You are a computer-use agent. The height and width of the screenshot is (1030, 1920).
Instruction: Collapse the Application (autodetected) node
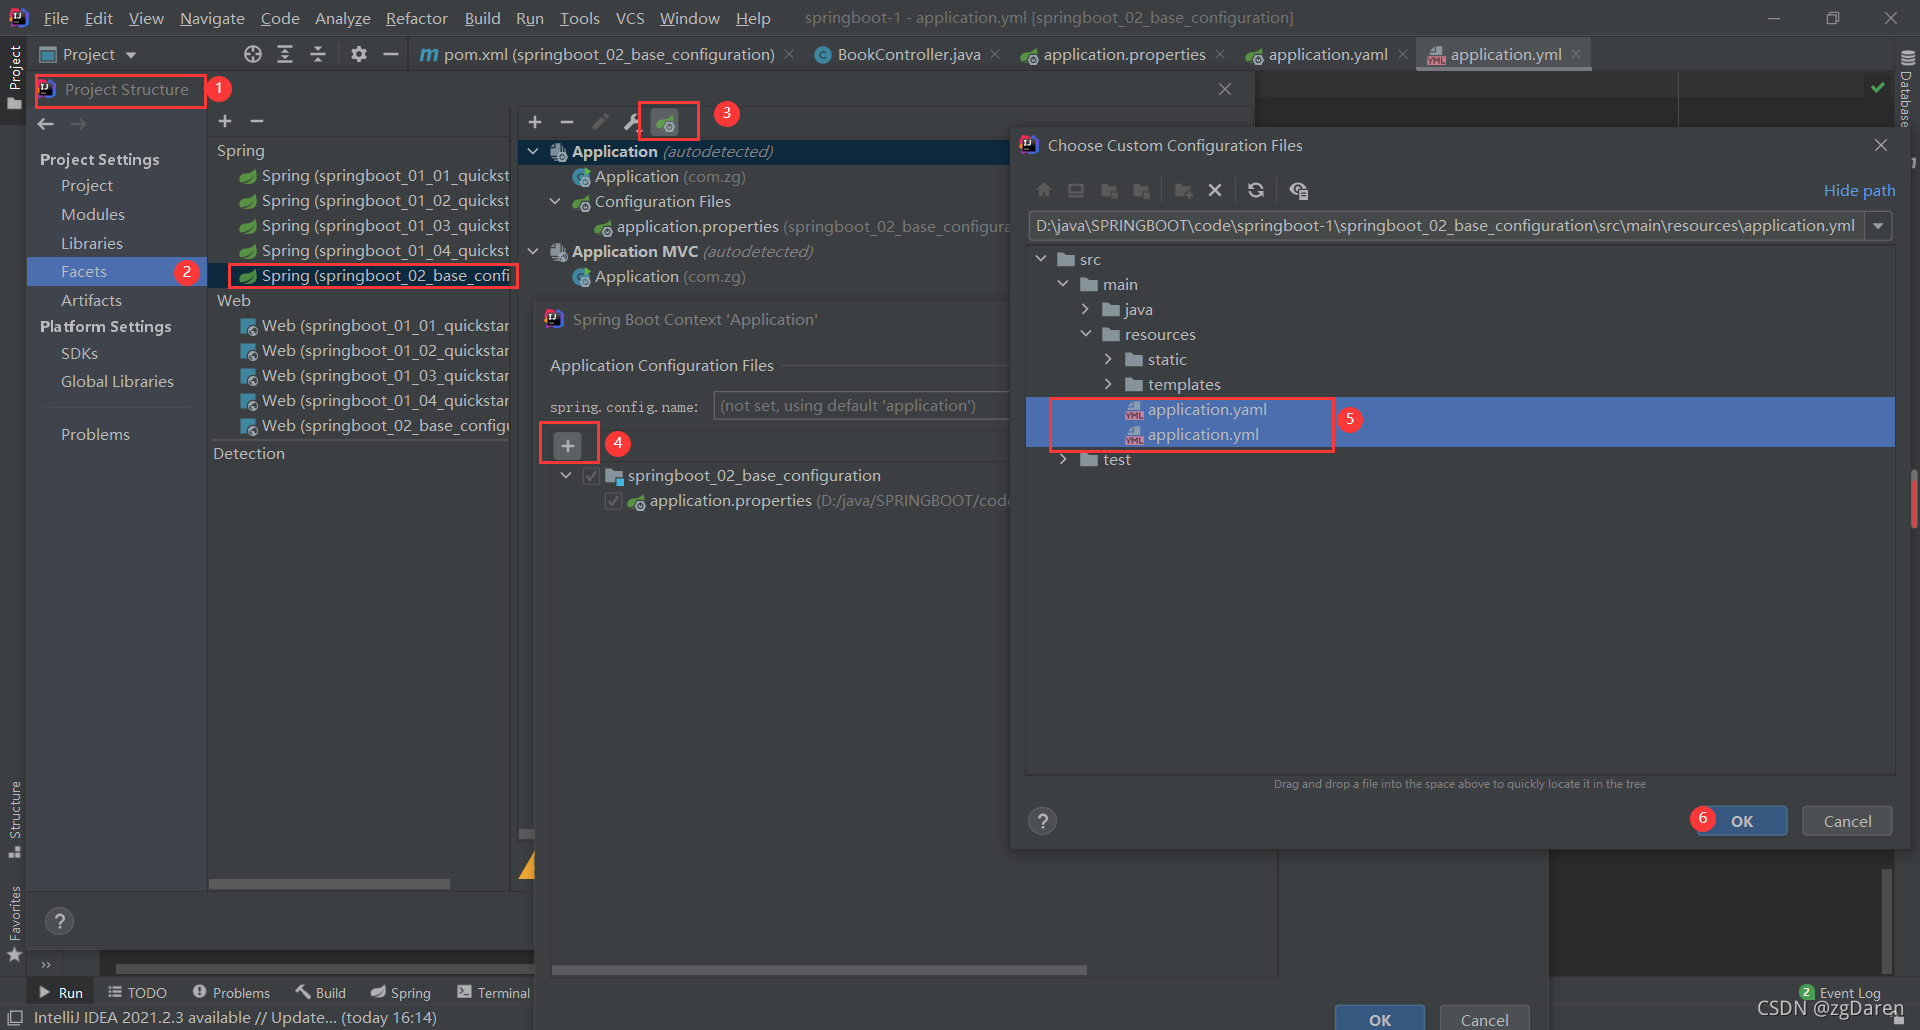533,152
